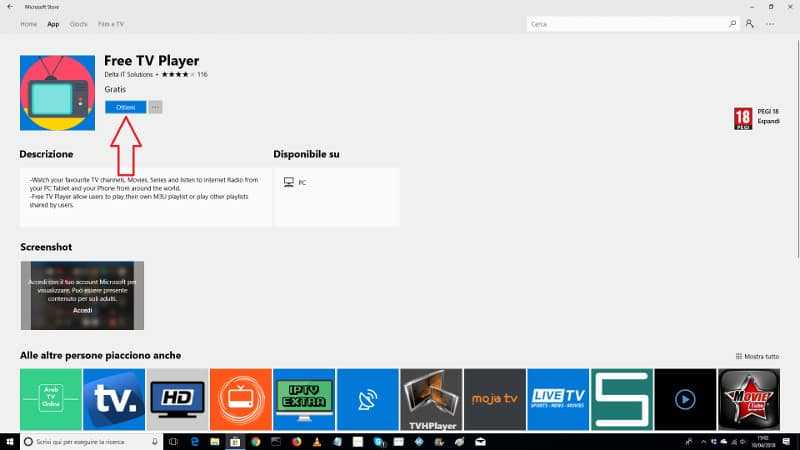Open the orange TV circle app tile

(x=241, y=399)
